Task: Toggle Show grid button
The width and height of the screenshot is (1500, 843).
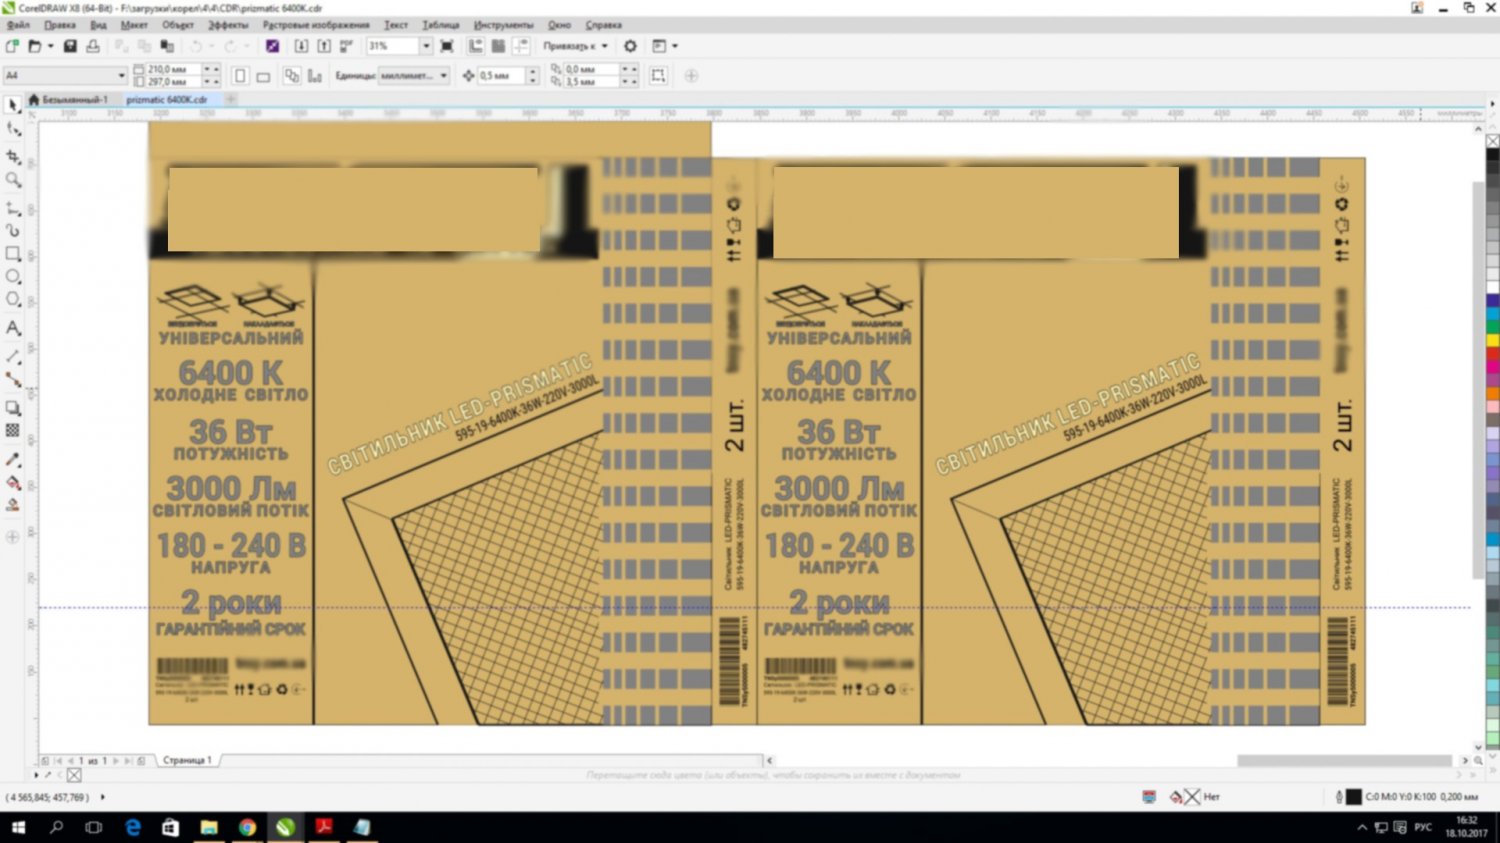Action: pyautogui.click(x=498, y=46)
